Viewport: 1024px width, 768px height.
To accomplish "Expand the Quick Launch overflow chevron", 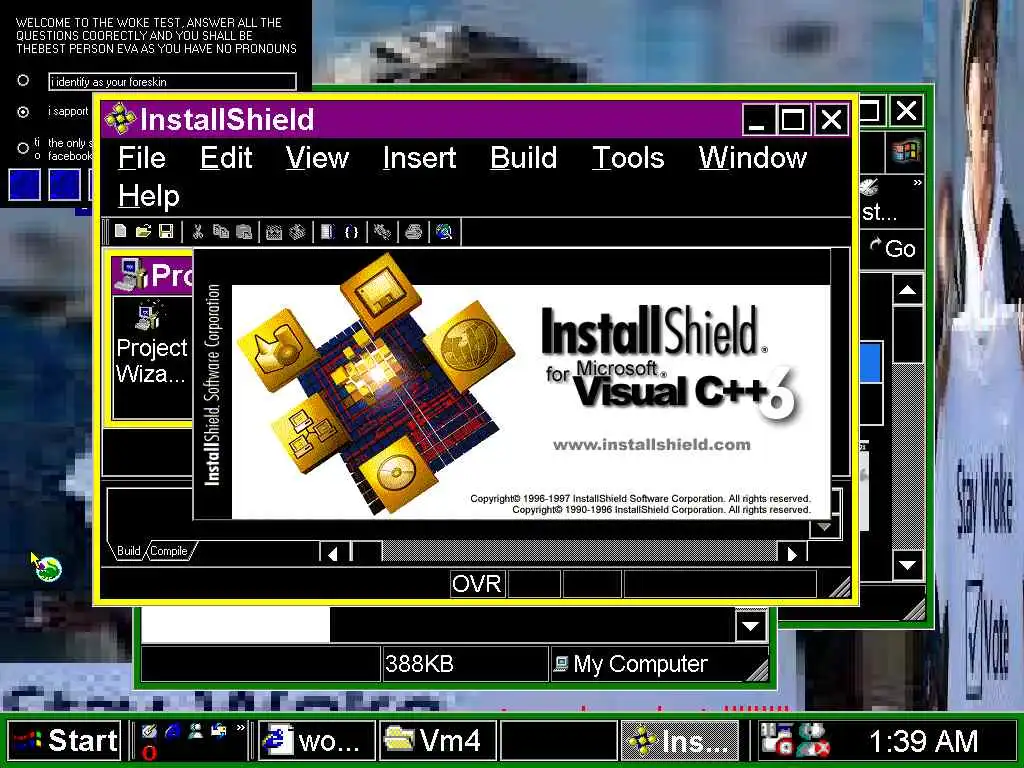I will point(241,728).
